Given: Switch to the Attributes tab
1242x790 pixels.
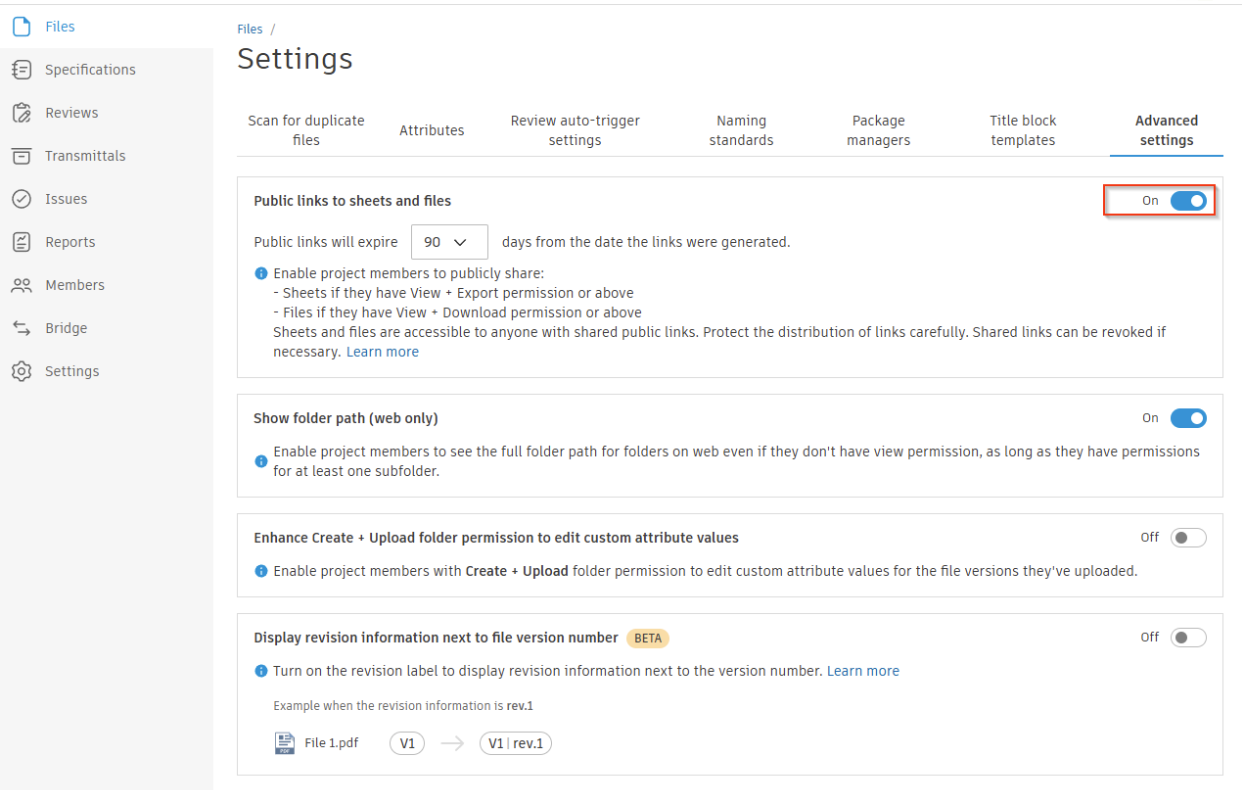Looking at the screenshot, I should click(x=432, y=130).
